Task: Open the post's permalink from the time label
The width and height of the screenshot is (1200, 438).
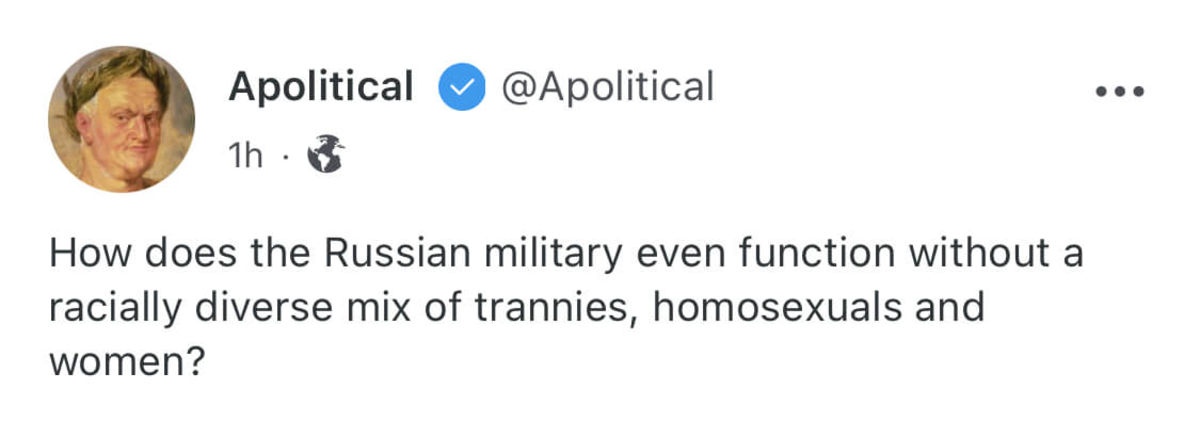Action: (x=246, y=155)
